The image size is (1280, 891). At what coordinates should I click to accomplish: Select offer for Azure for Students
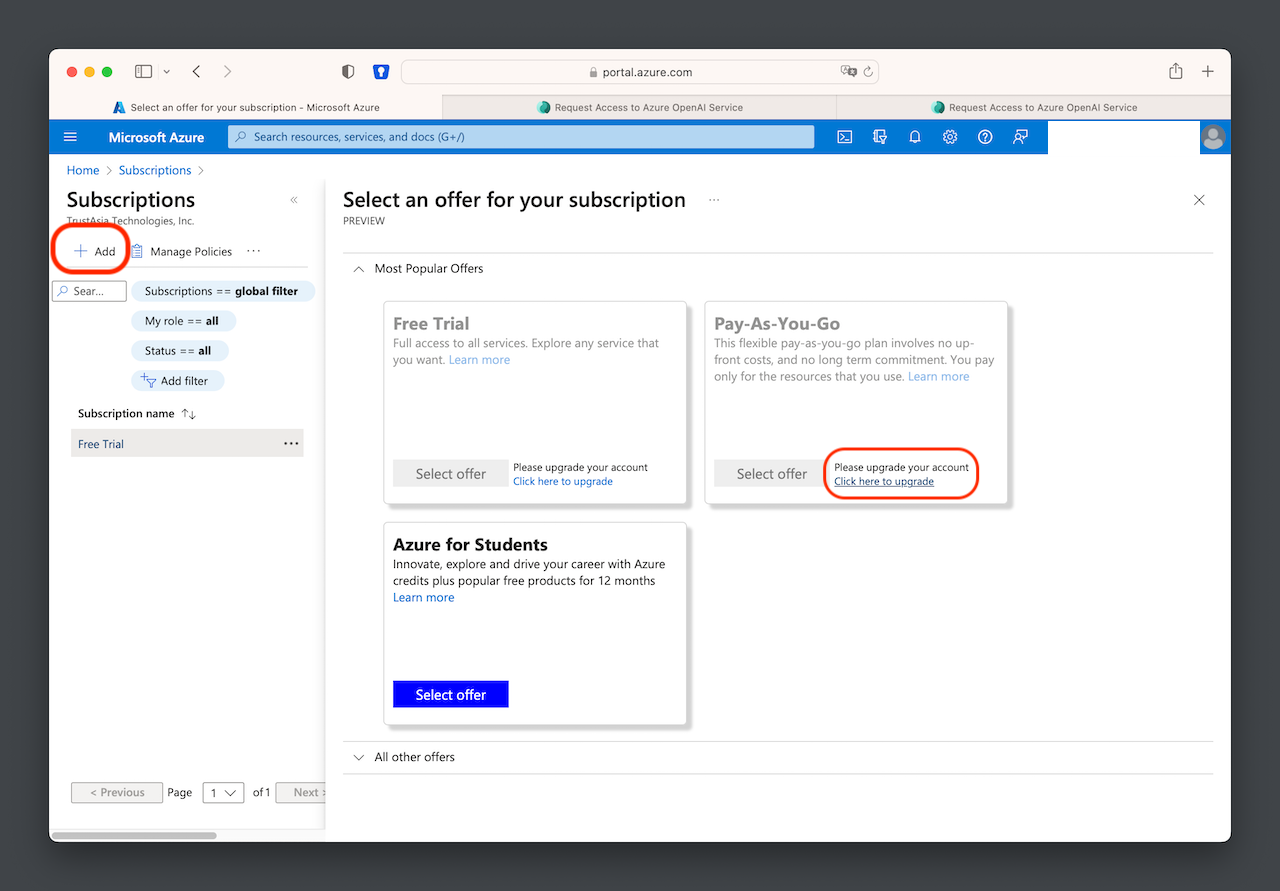pos(451,694)
